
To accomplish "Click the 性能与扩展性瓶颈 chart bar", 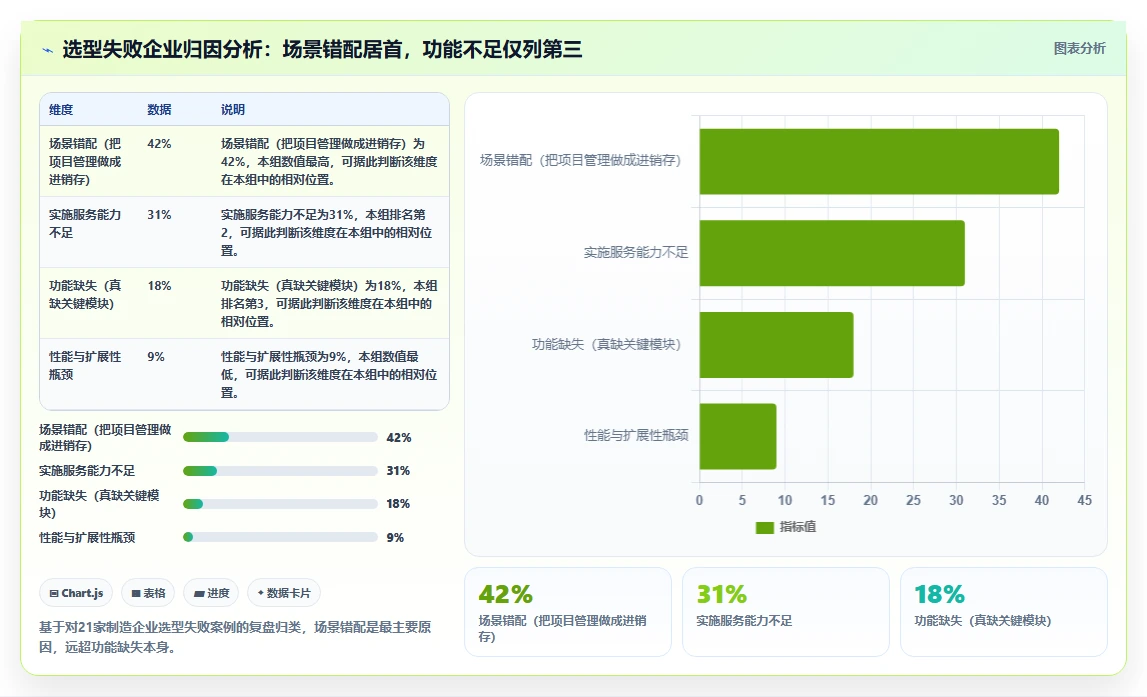I will [x=738, y=437].
